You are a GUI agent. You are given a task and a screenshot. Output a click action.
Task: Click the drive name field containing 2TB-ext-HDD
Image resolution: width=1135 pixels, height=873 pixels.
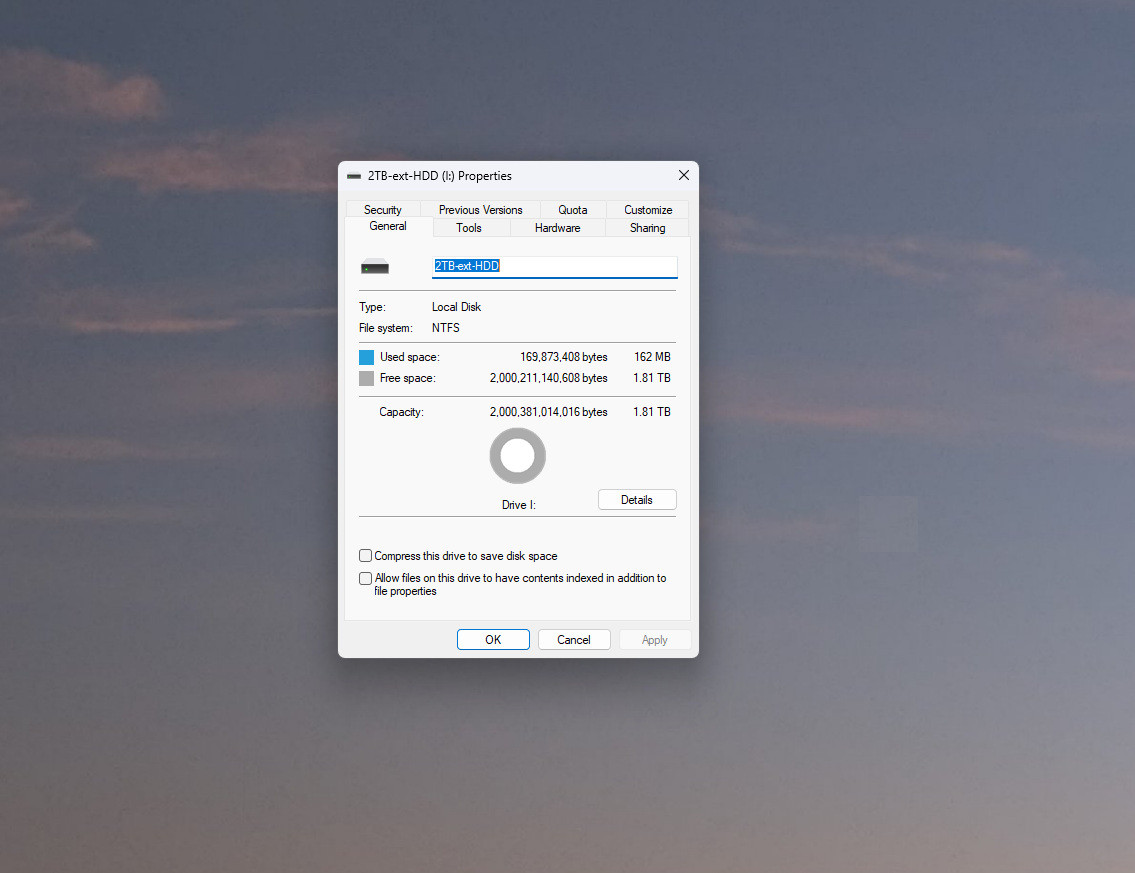pos(554,266)
